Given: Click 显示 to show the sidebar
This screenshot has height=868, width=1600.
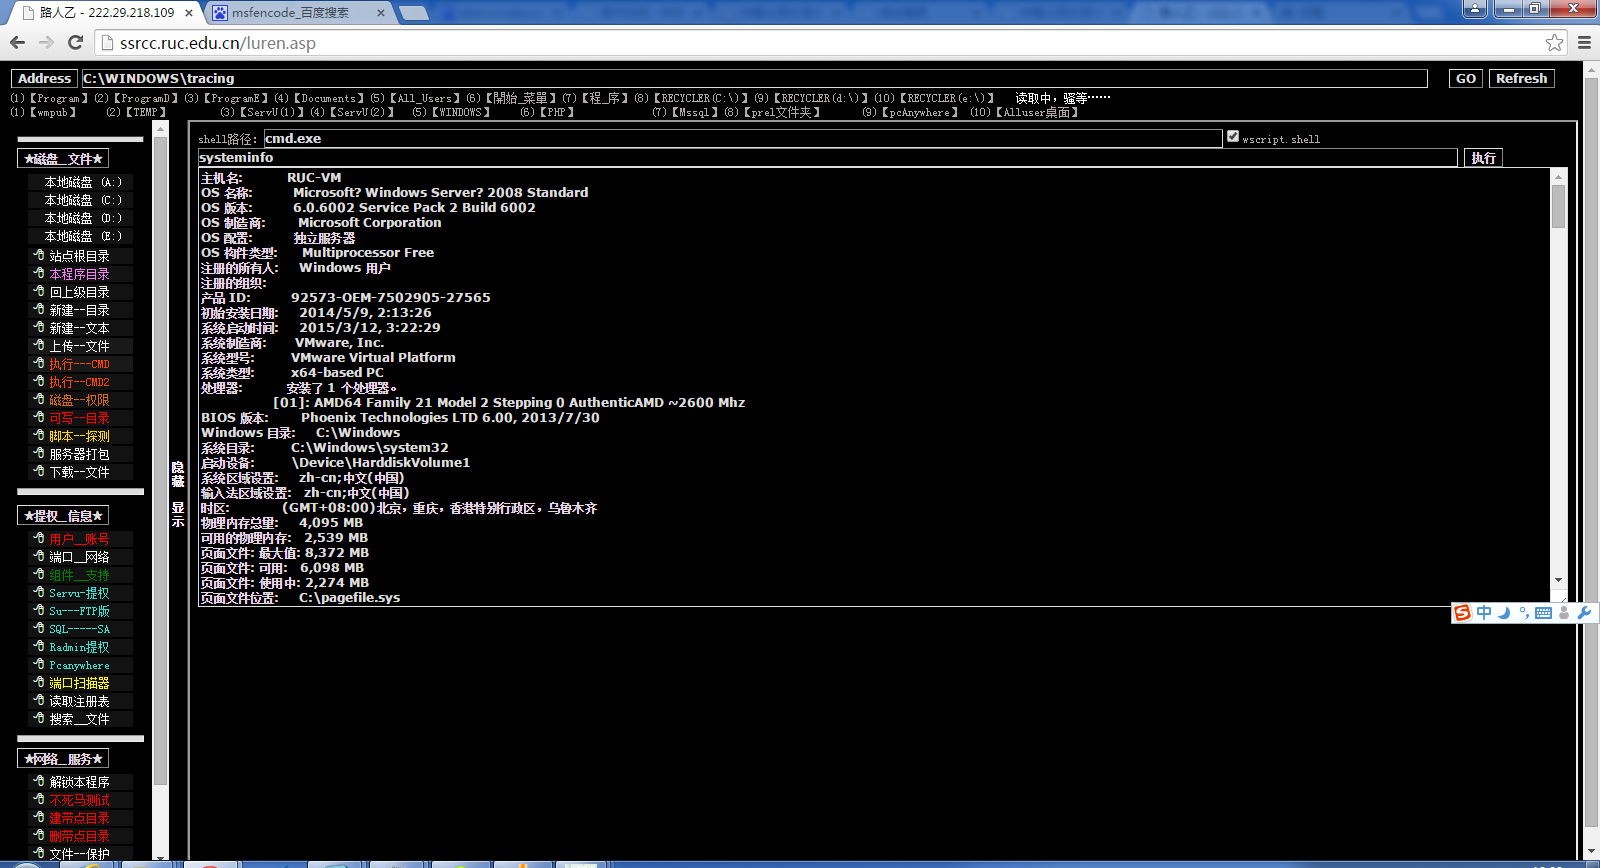Looking at the screenshot, I should 178,514.
